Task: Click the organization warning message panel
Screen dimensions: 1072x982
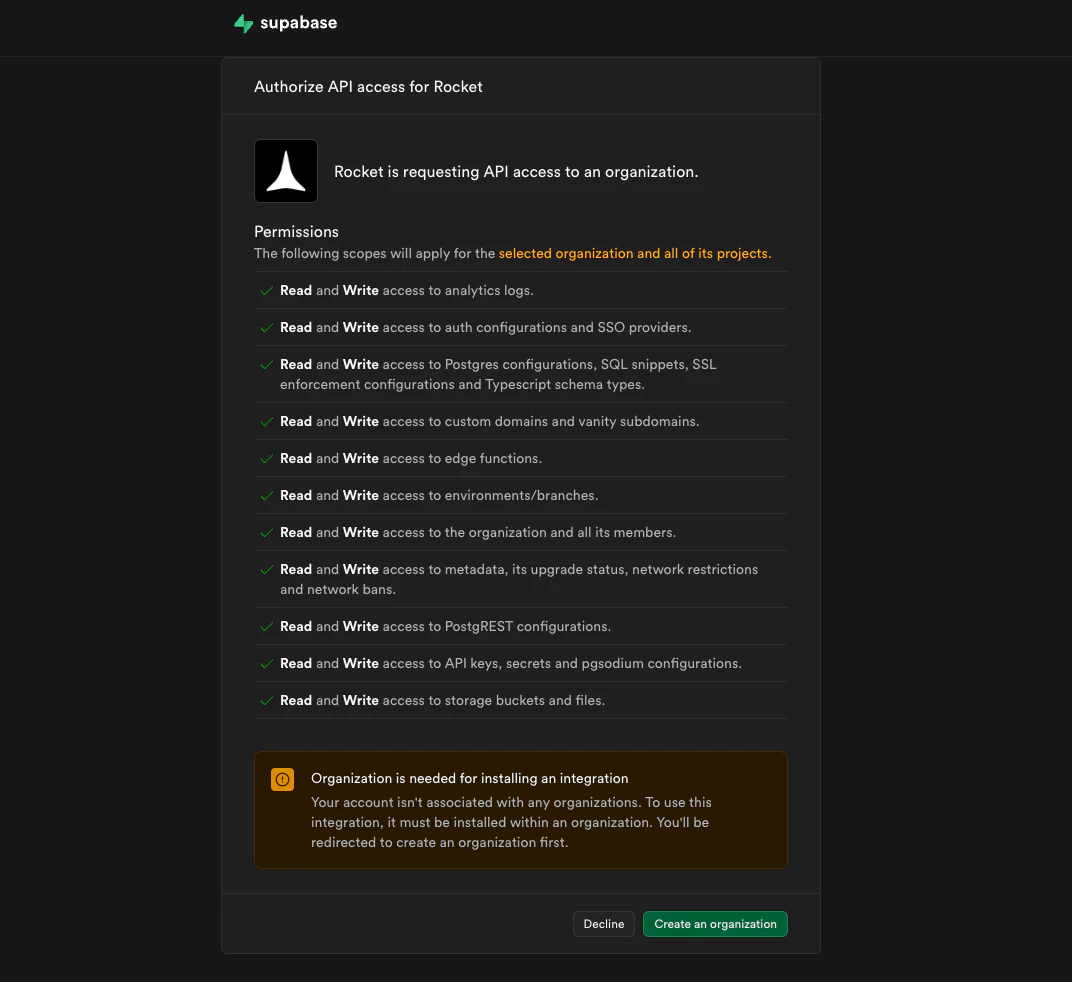Action: (520, 810)
